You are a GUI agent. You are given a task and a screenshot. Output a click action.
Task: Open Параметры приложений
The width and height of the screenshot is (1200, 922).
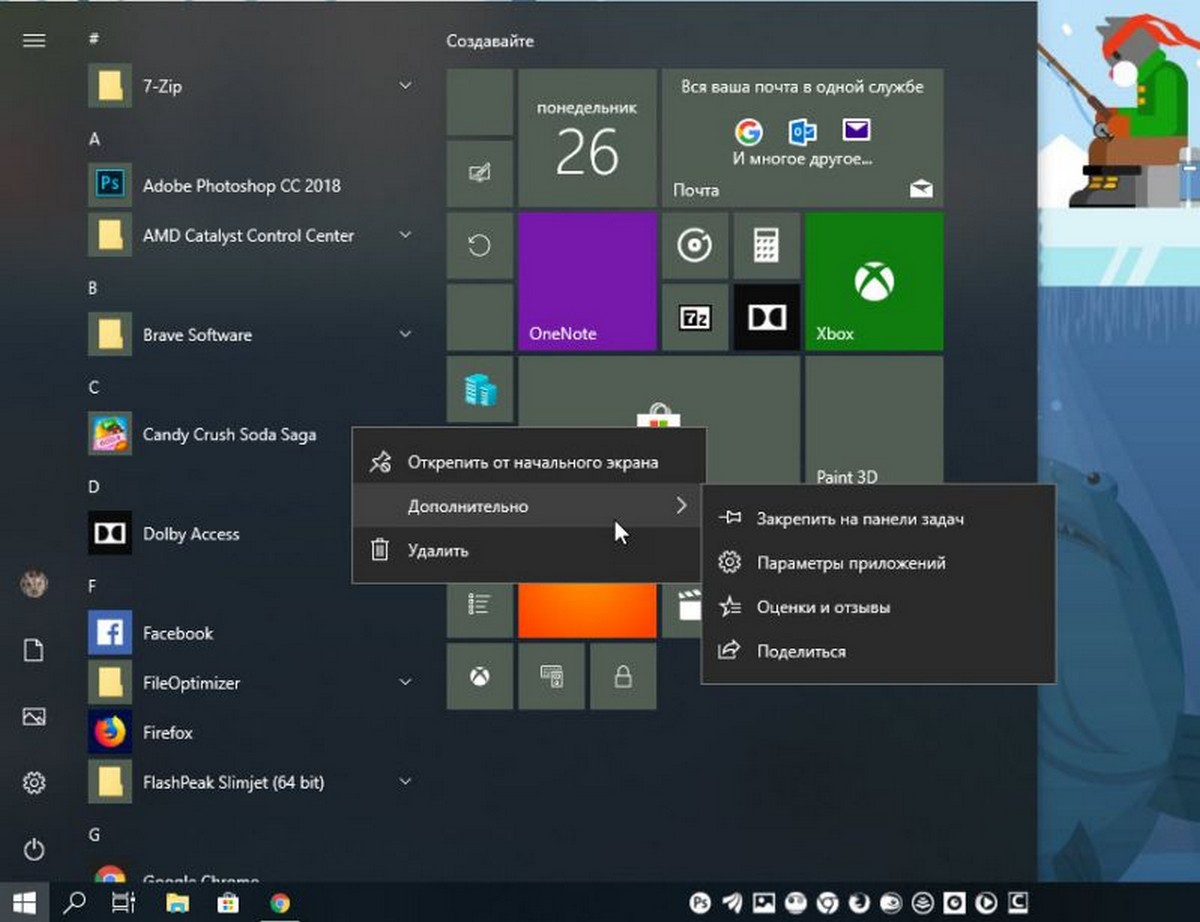click(878, 563)
